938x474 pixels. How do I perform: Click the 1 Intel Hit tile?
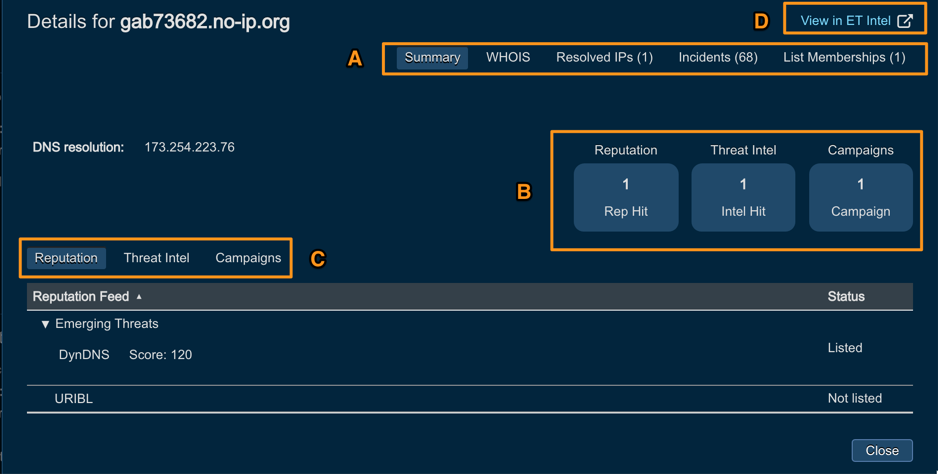click(x=743, y=198)
